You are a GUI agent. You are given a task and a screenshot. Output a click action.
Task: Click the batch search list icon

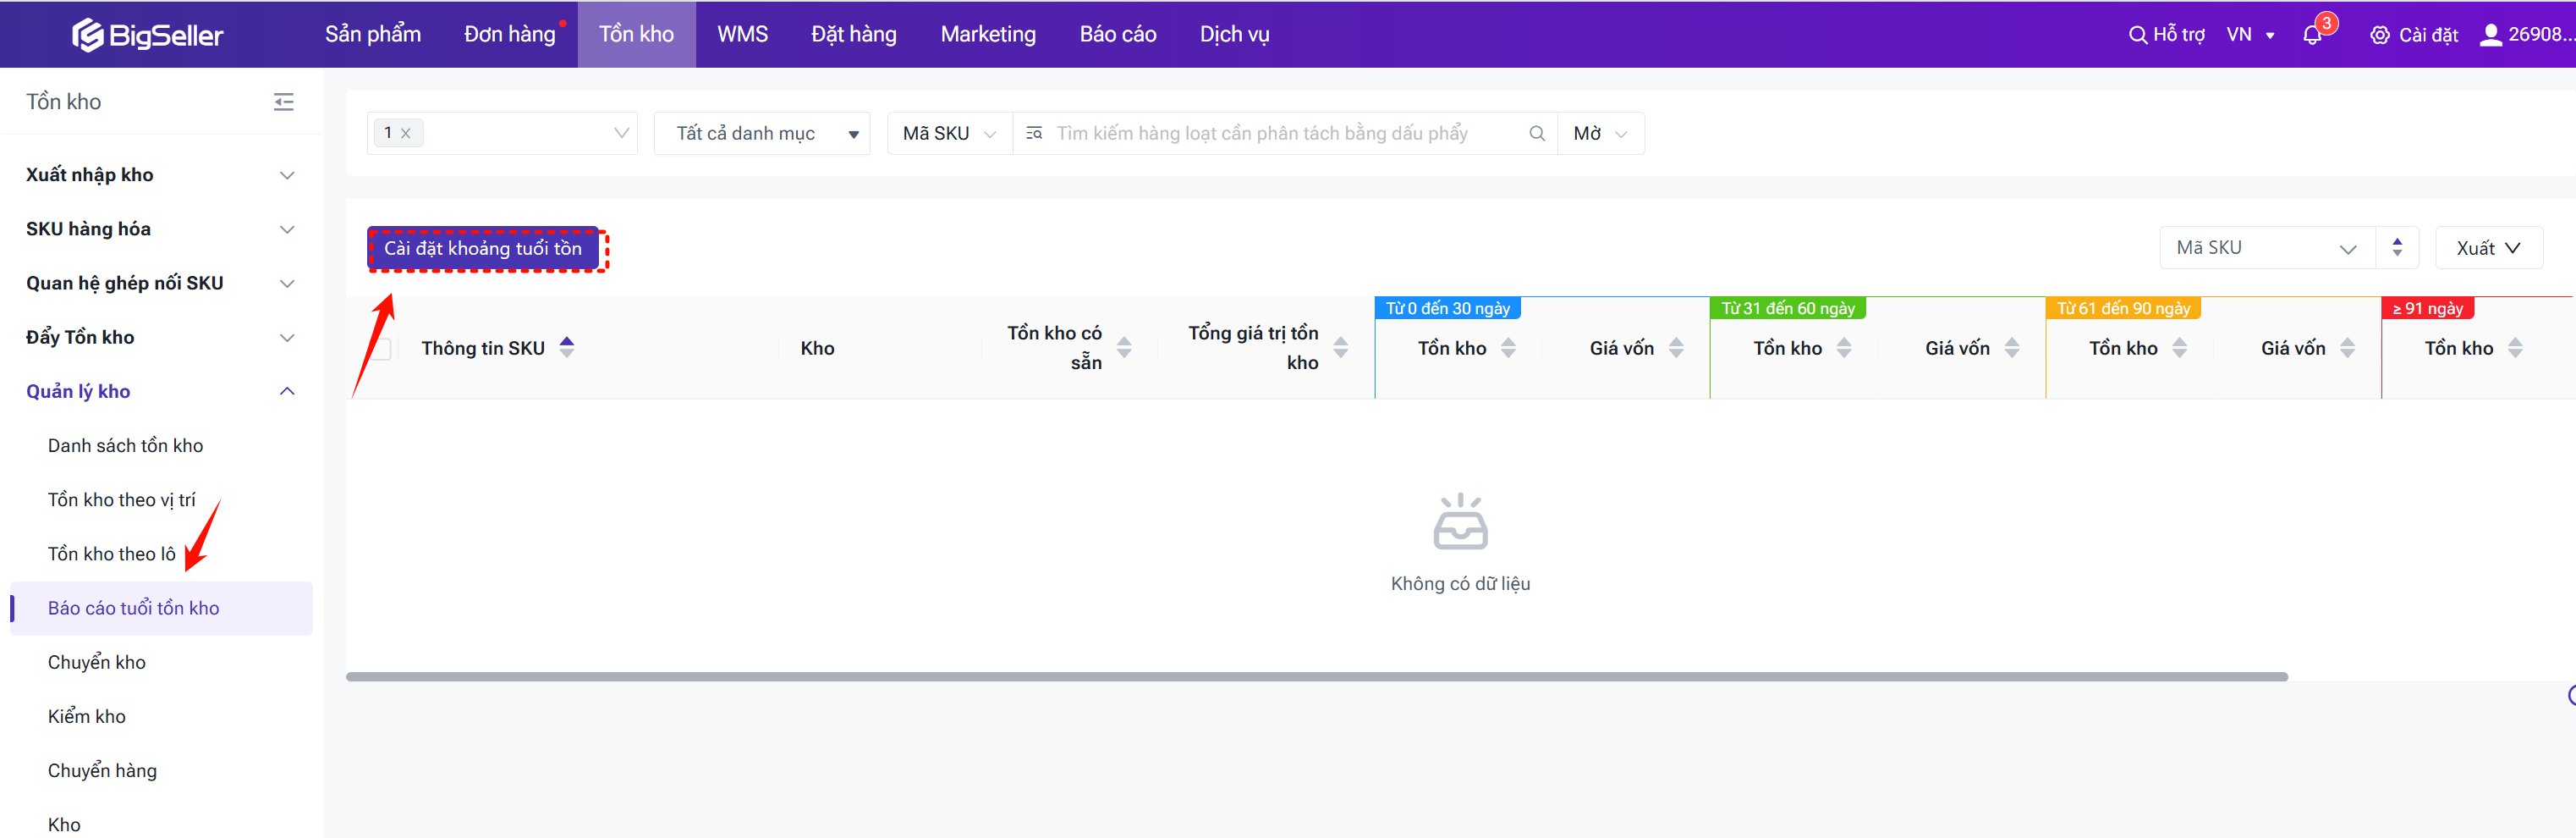[x=1034, y=134]
